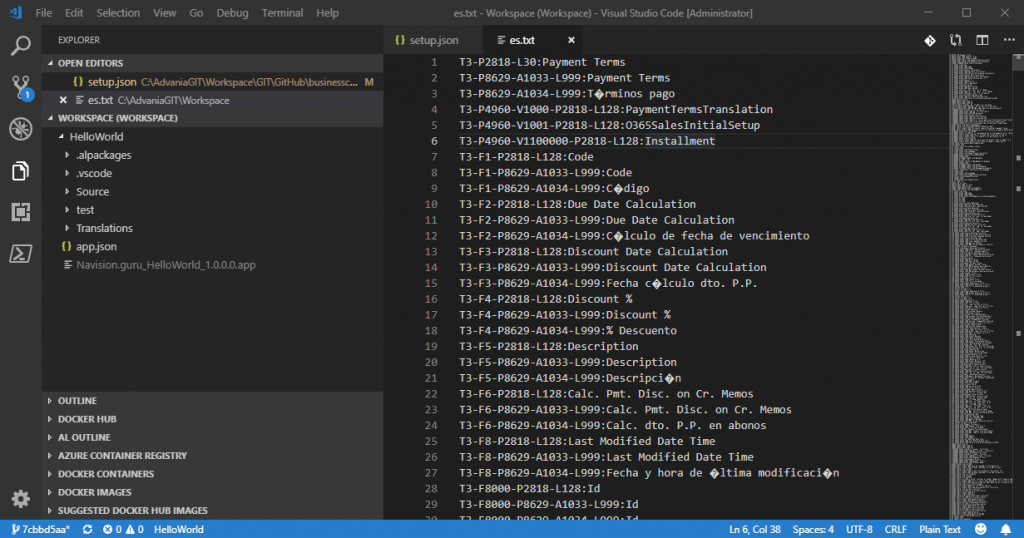Close es.txt in Open Editors list
Viewport: 1024px width, 538px height.
point(63,100)
